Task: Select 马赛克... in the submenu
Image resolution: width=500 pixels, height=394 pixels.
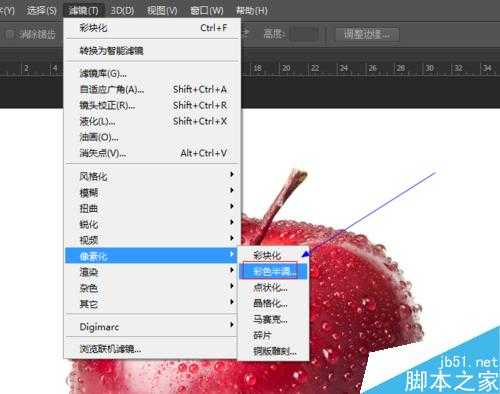Action: [273, 320]
